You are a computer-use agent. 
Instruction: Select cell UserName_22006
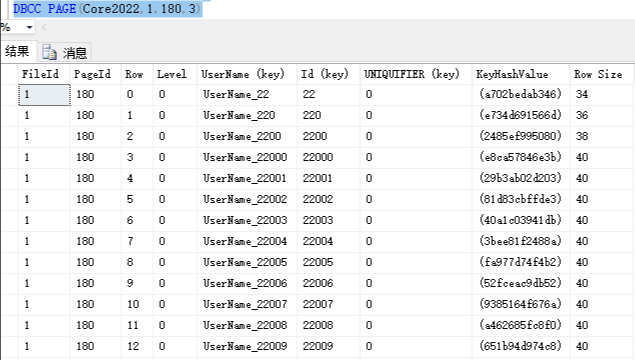coord(247,284)
